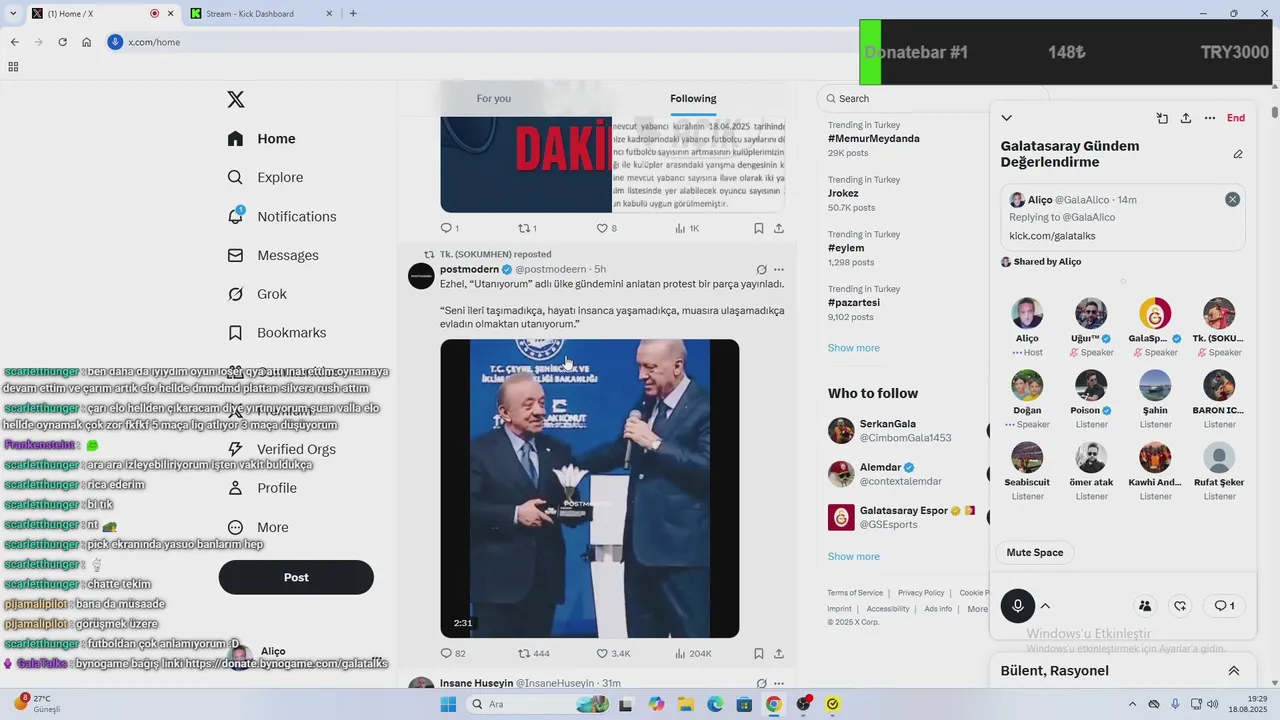This screenshot has height=720, width=1280.
Task: Open Grok in the sidebar
Action: (x=257, y=294)
